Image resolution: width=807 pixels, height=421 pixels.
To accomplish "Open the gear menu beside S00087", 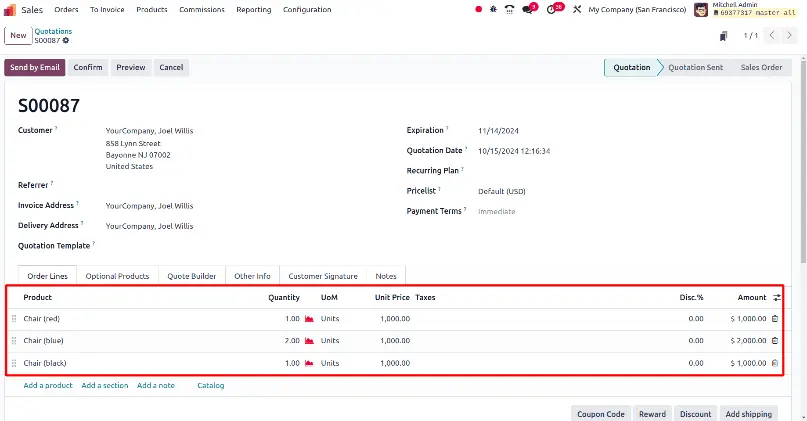I will pos(66,40).
